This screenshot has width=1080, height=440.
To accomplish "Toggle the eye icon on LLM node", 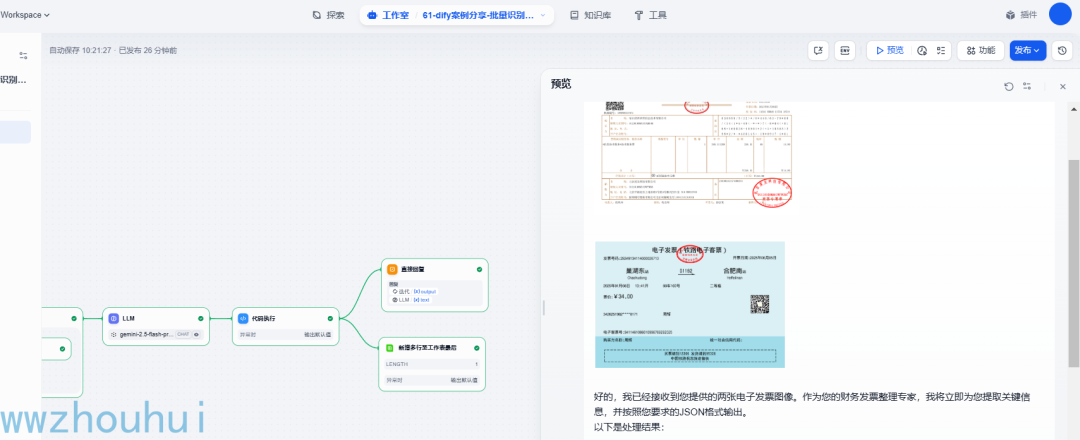I will pos(196,334).
